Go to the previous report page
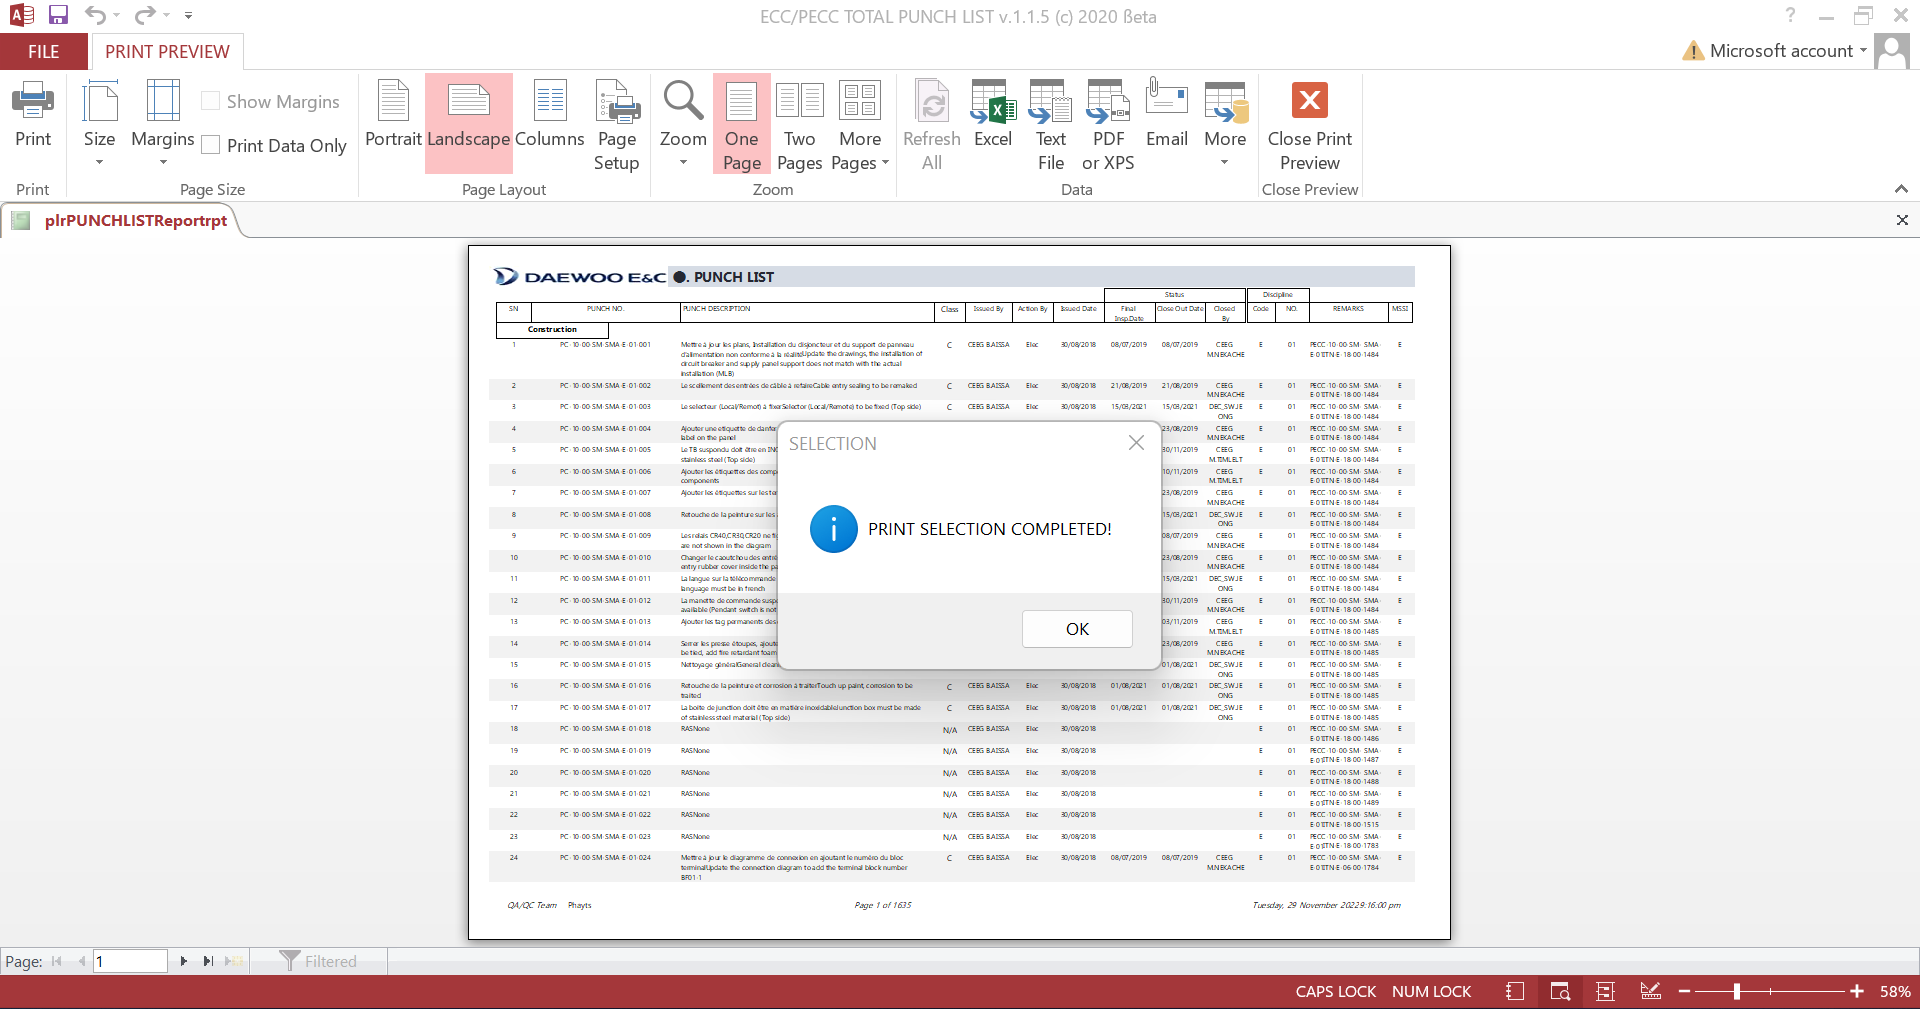The image size is (1920, 1009). tap(81, 961)
